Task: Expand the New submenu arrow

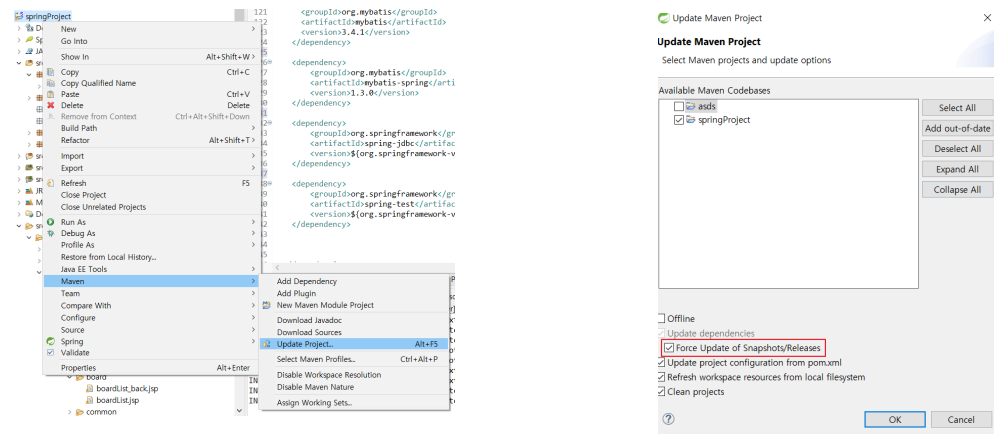Action: pyautogui.click(x=253, y=29)
